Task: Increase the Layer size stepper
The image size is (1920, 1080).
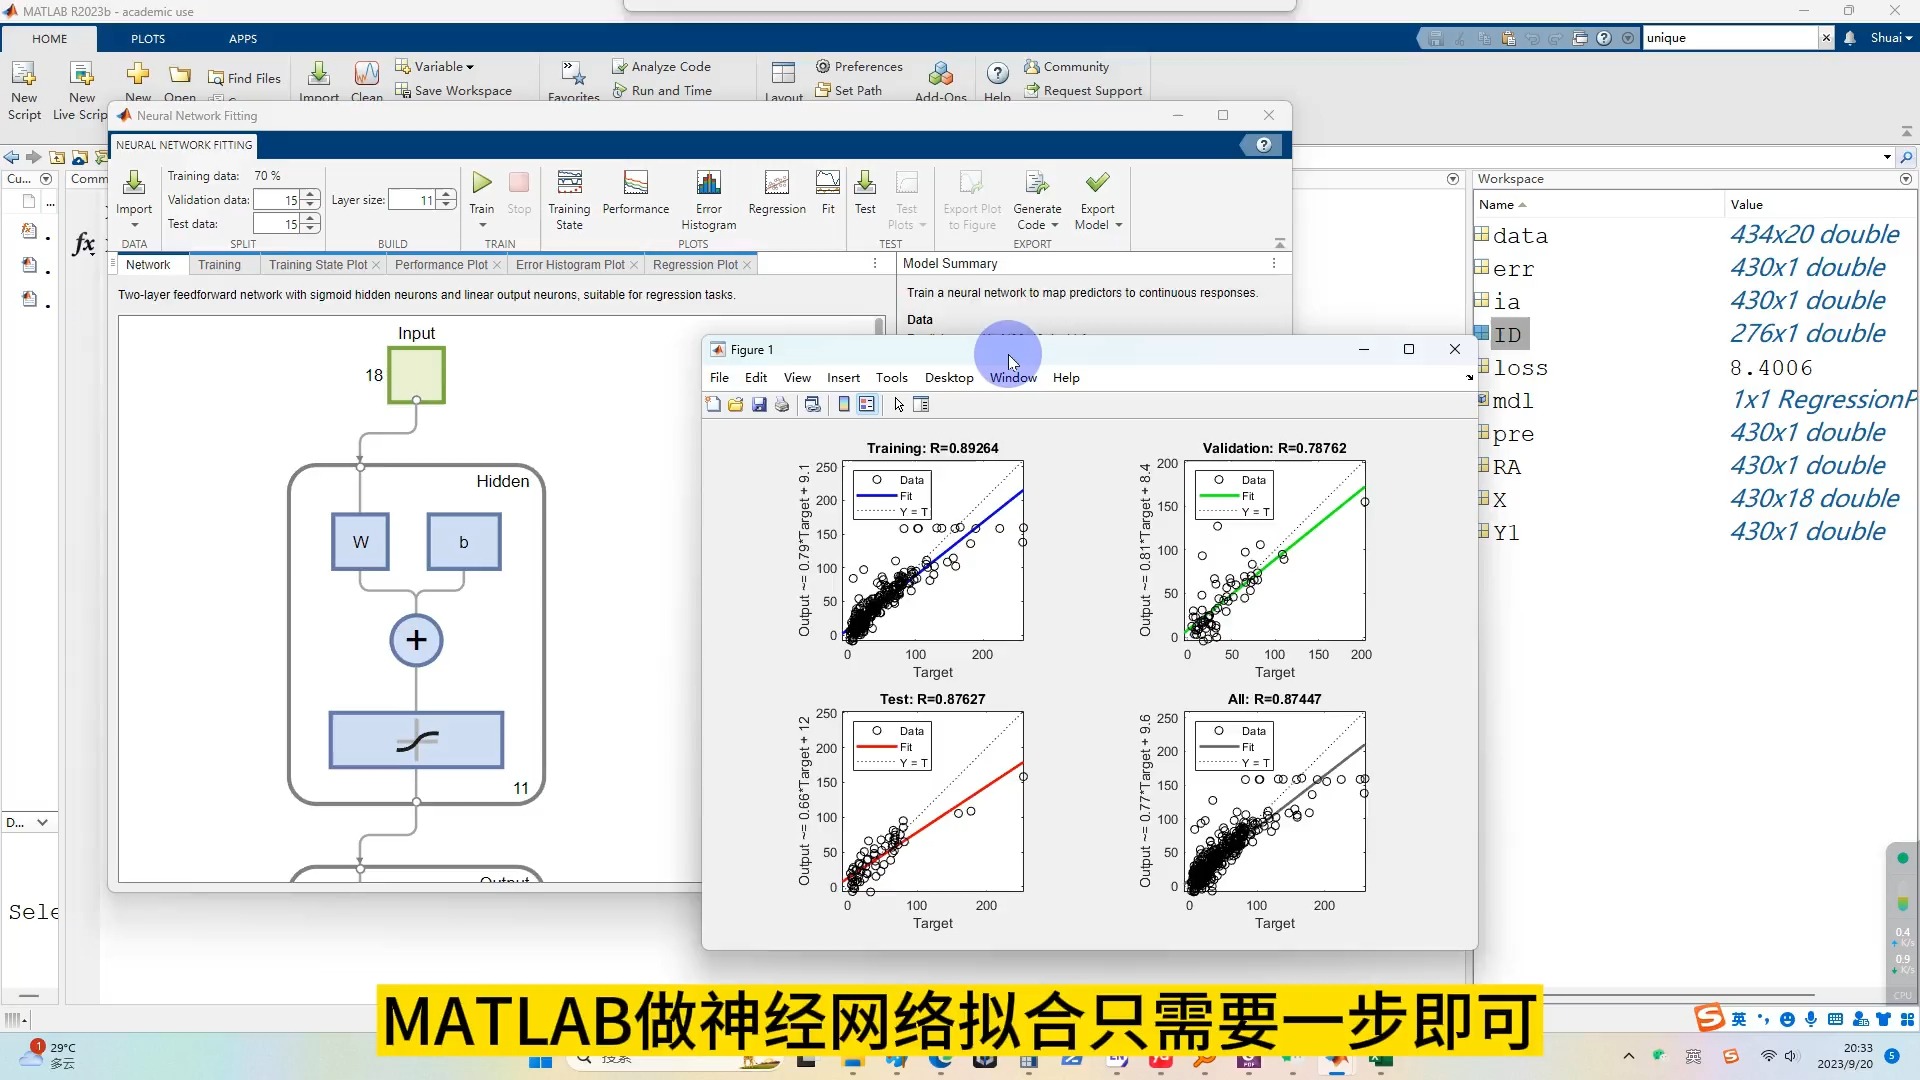Action: pos(446,195)
